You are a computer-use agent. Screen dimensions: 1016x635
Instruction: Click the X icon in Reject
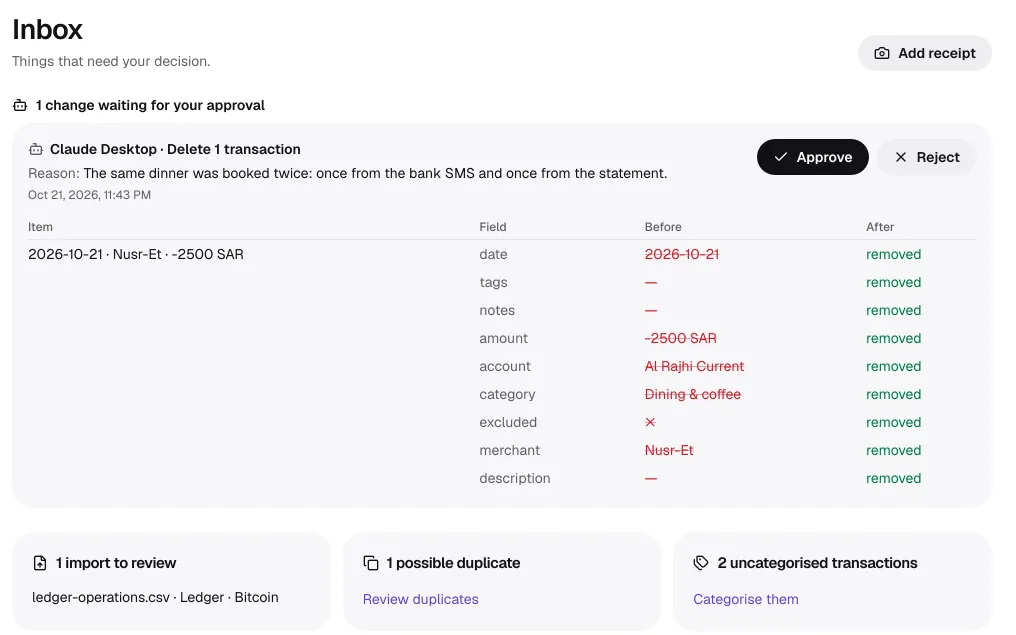pyautogui.click(x=901, y=157)
